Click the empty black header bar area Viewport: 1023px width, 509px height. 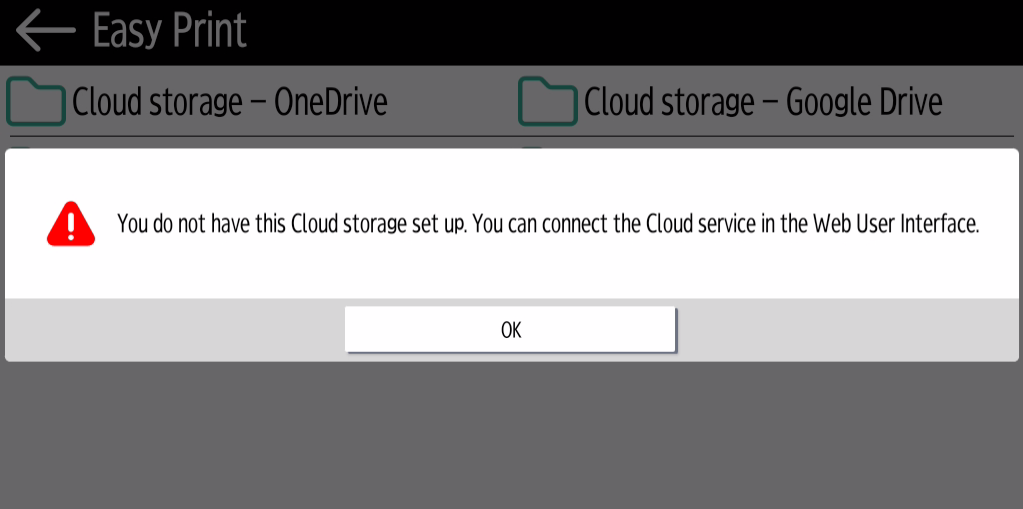(640, 31)
